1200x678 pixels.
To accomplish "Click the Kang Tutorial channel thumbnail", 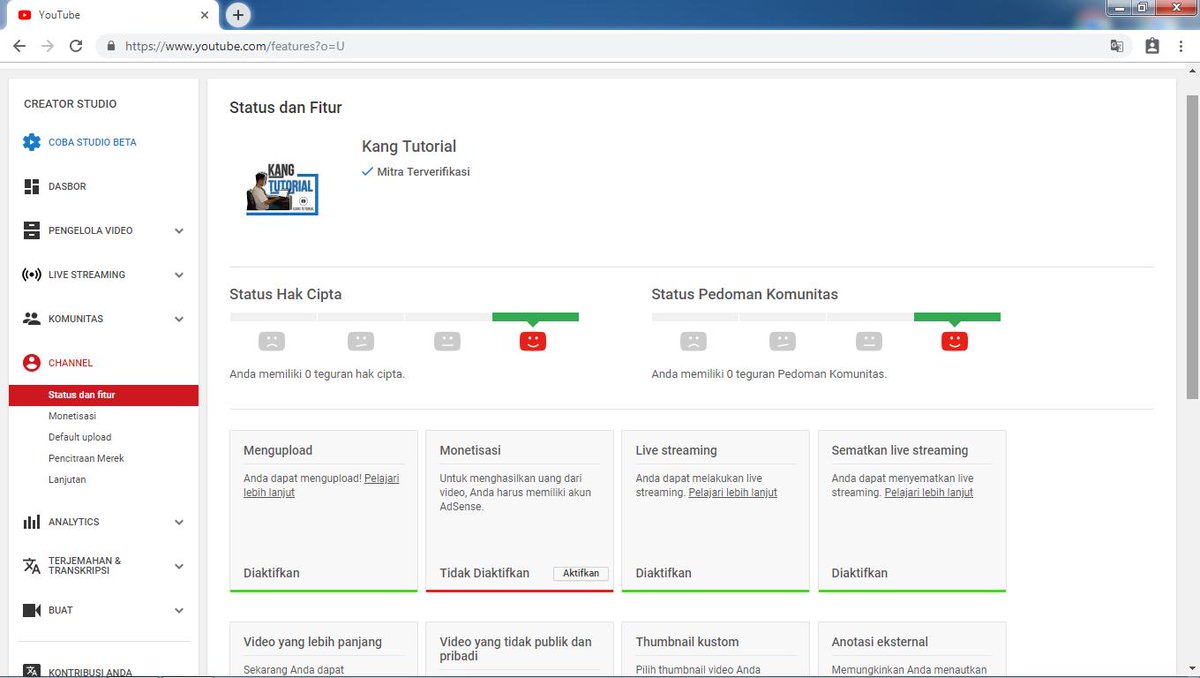I will point(282,189).
